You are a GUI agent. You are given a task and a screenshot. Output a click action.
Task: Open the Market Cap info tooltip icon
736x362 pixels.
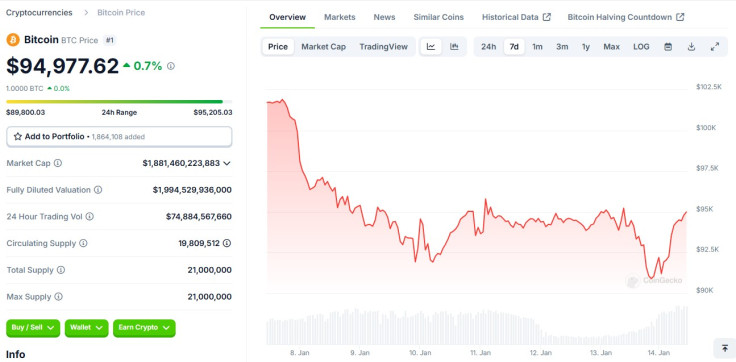[58, 163]
